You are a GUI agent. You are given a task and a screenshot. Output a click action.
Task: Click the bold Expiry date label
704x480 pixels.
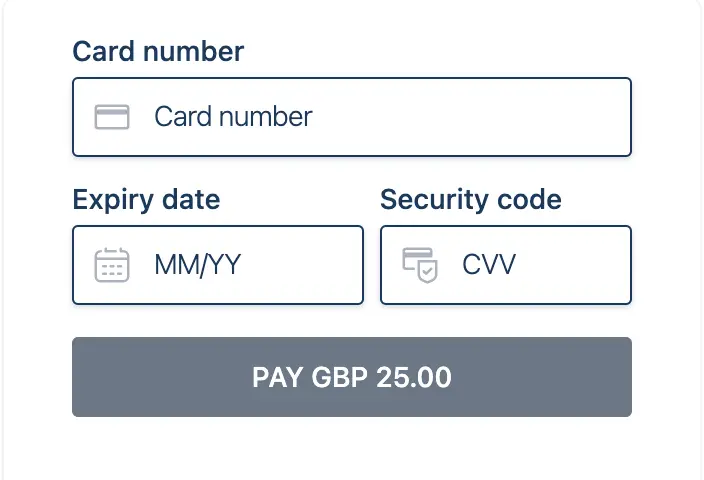(146, 200)
